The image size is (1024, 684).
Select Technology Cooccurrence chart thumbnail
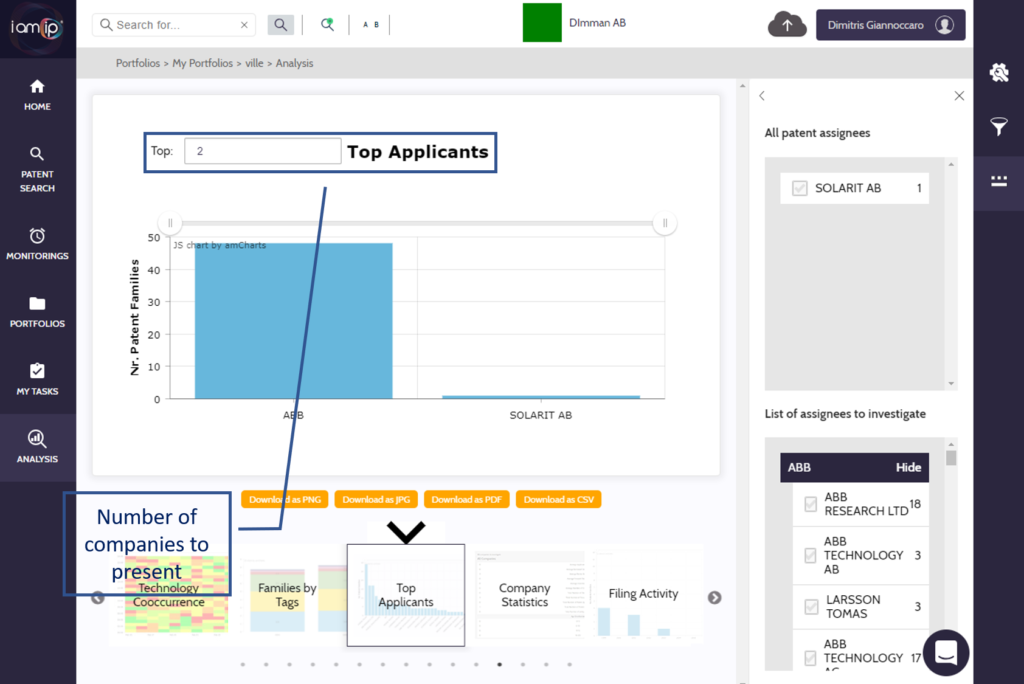tap(168, 595)
